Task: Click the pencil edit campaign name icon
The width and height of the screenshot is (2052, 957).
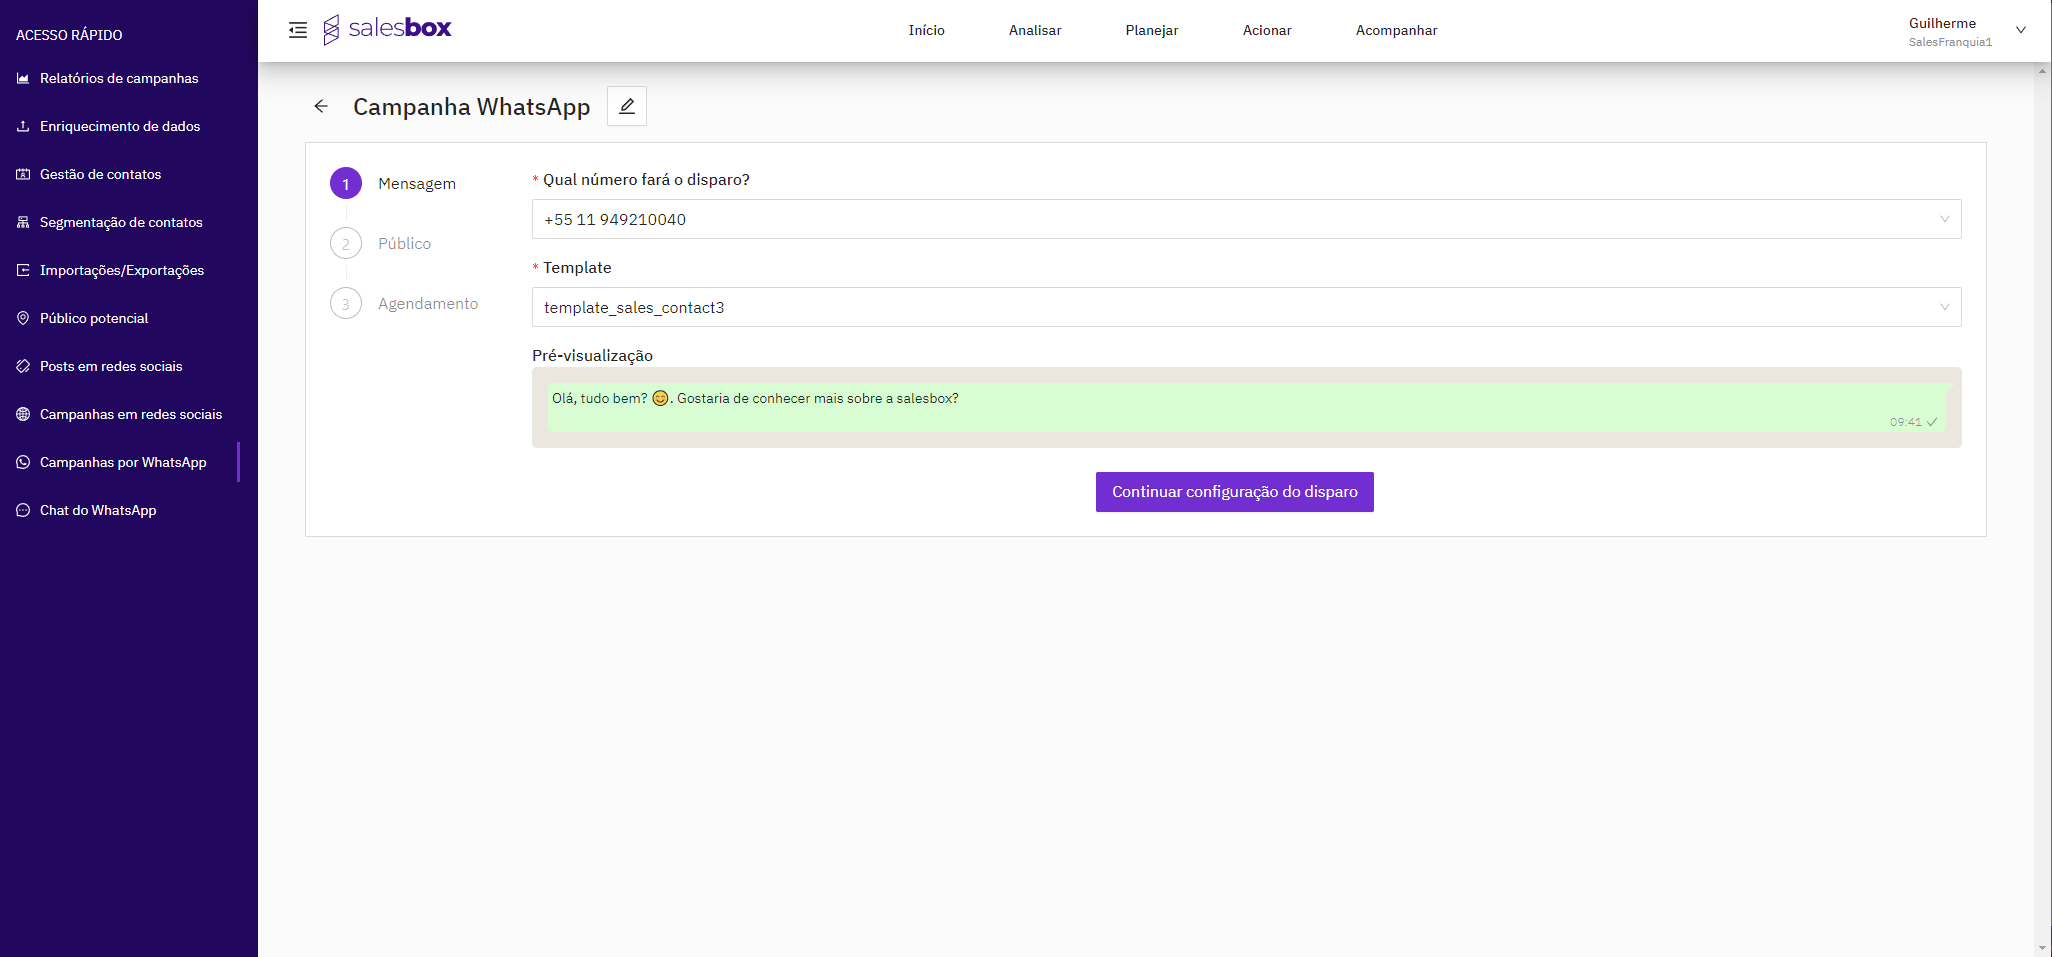Action: pos(627,106)
